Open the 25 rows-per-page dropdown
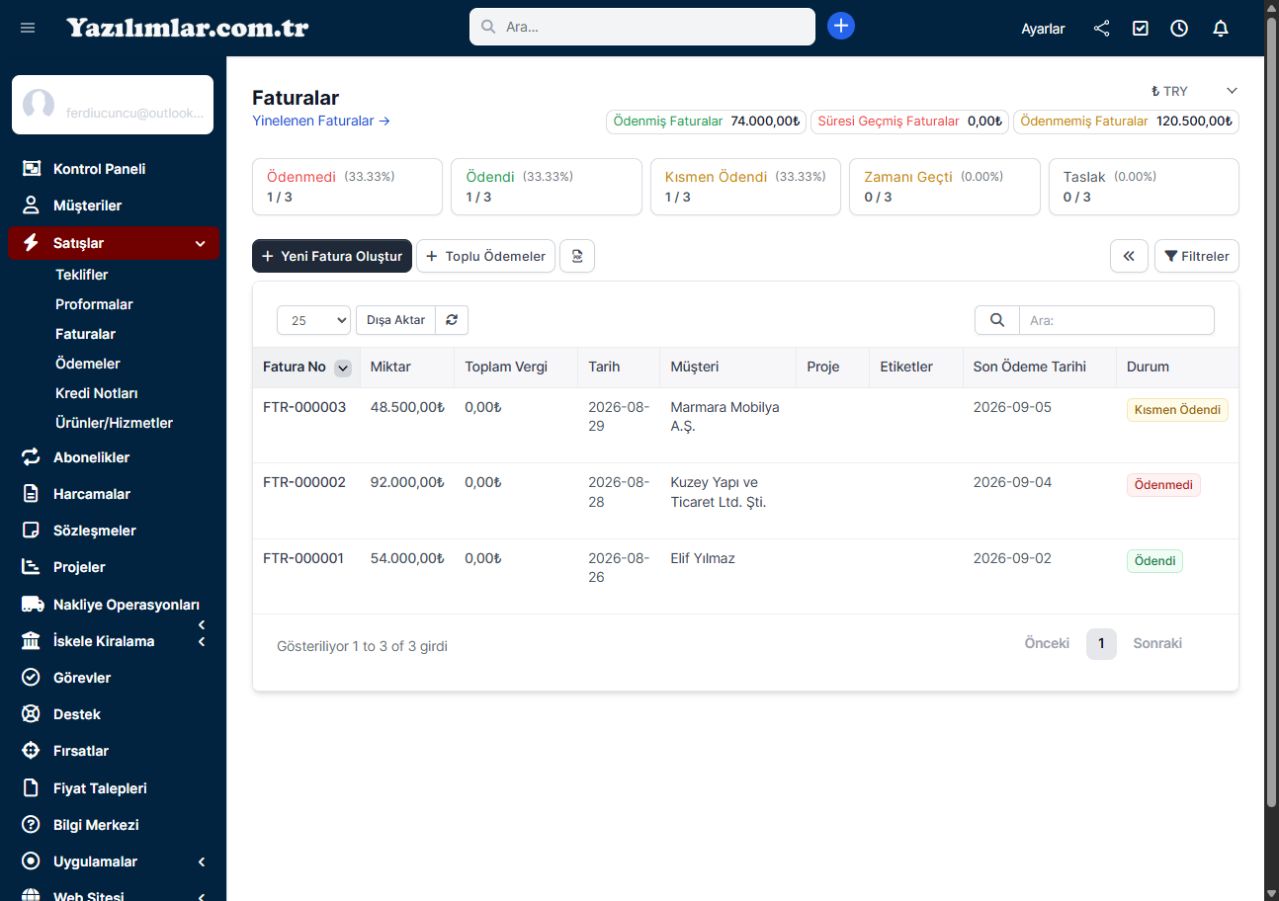This screenshot has width=1279, height=901. [314, 320]
